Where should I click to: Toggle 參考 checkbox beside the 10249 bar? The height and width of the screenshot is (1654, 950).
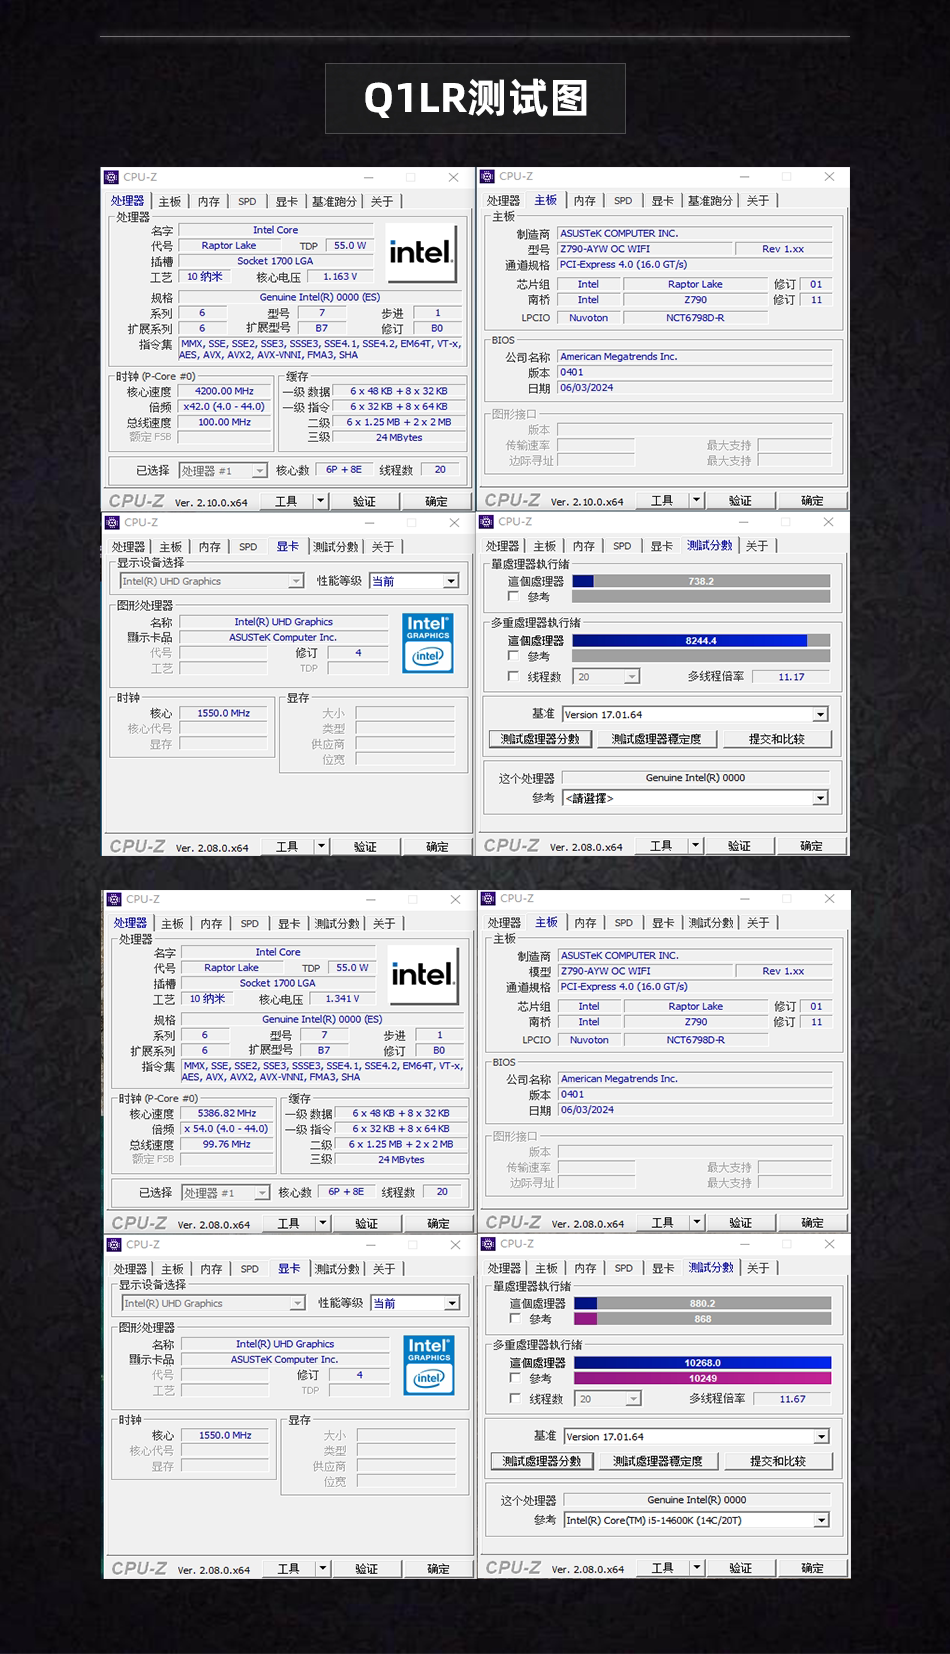click(515, 1378)
